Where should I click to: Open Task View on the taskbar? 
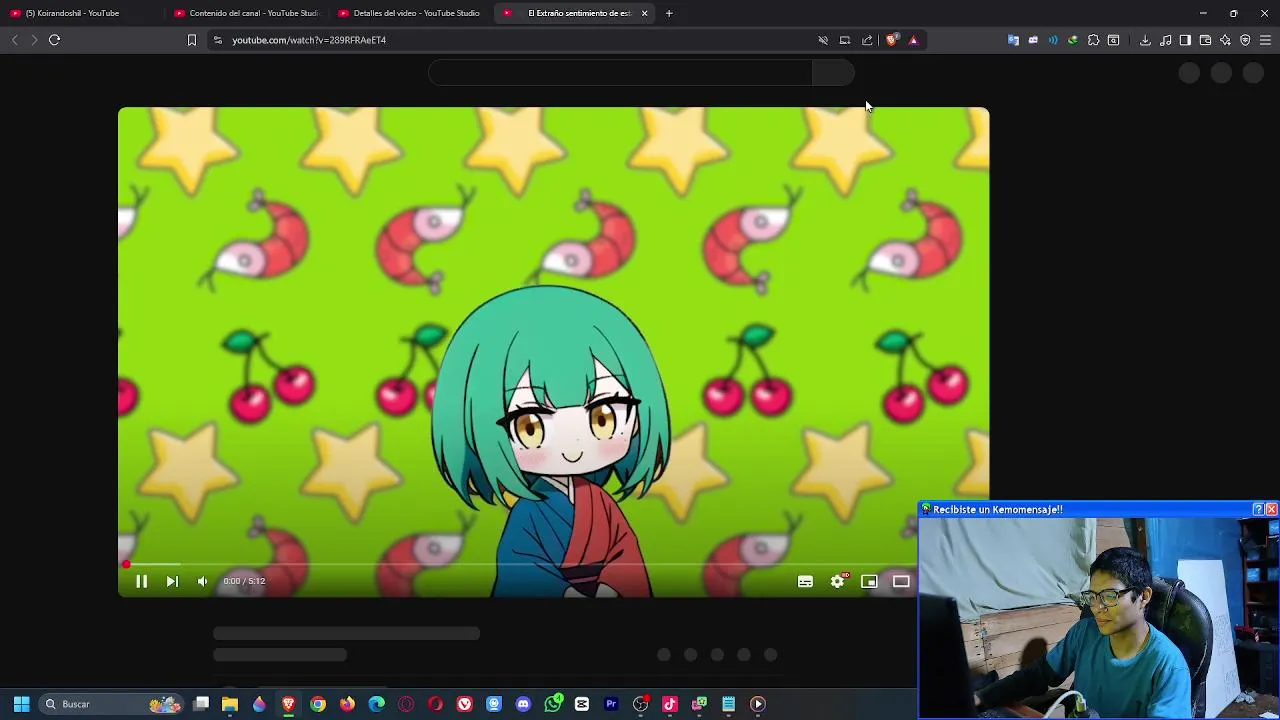201,704
